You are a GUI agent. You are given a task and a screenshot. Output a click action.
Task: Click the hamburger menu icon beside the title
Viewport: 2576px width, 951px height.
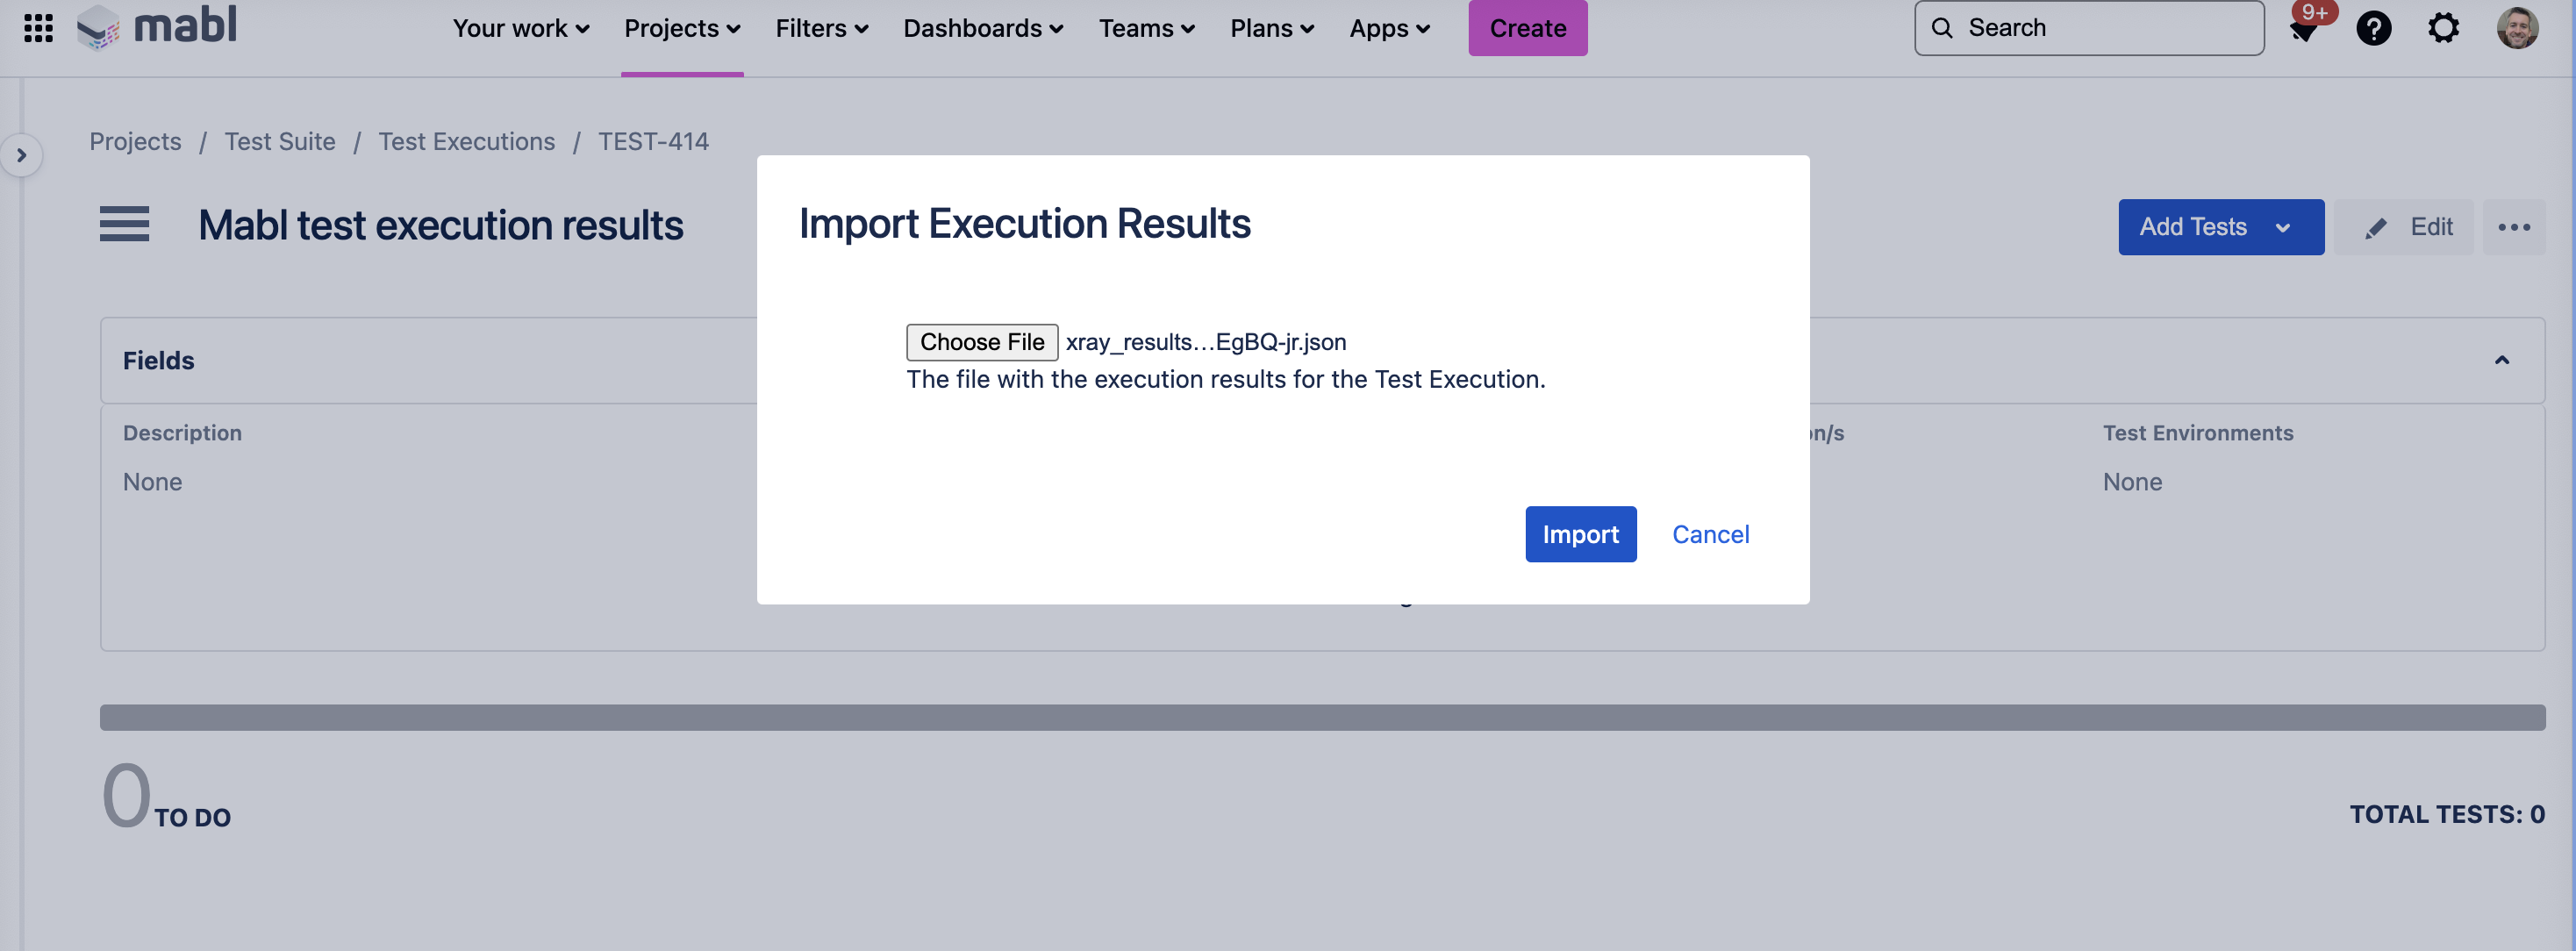pyautogui.click(x=124, y=224)
